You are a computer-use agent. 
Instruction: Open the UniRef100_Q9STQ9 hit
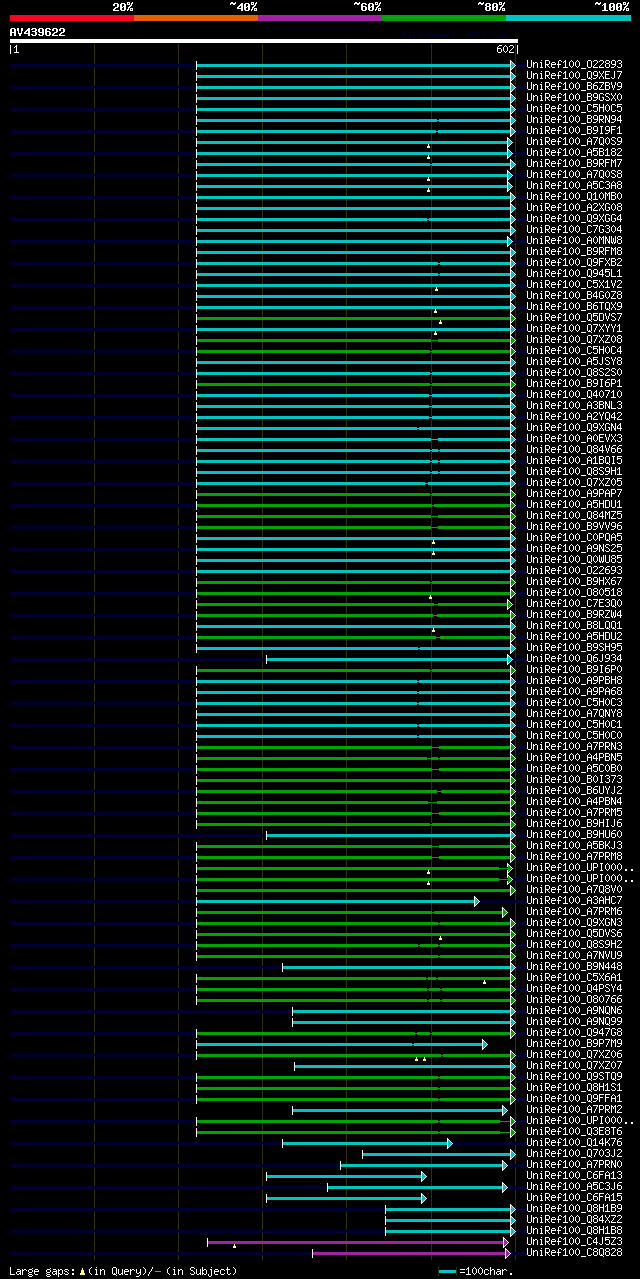click(574, 1076)
